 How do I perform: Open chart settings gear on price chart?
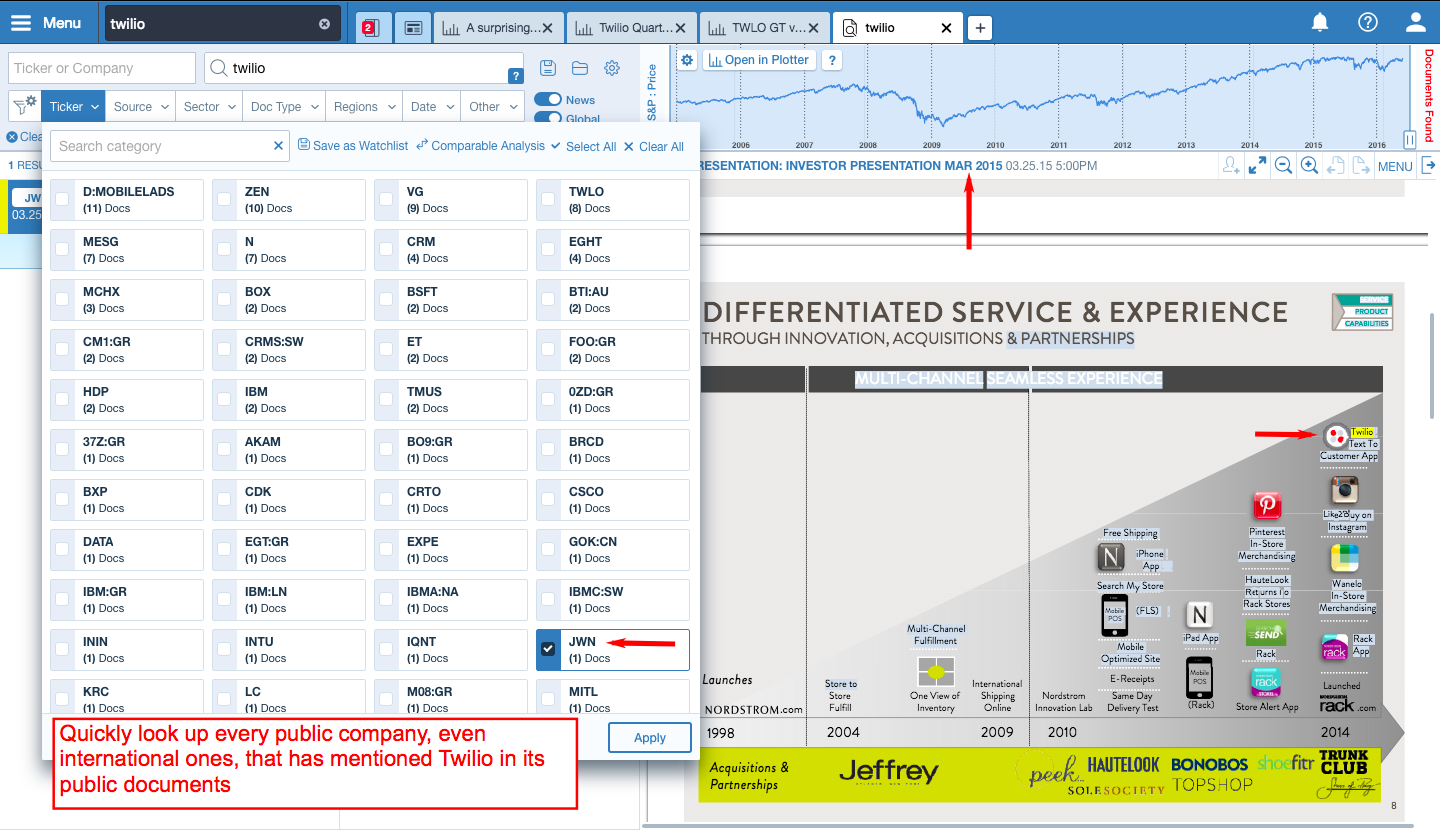click(687, 60)
